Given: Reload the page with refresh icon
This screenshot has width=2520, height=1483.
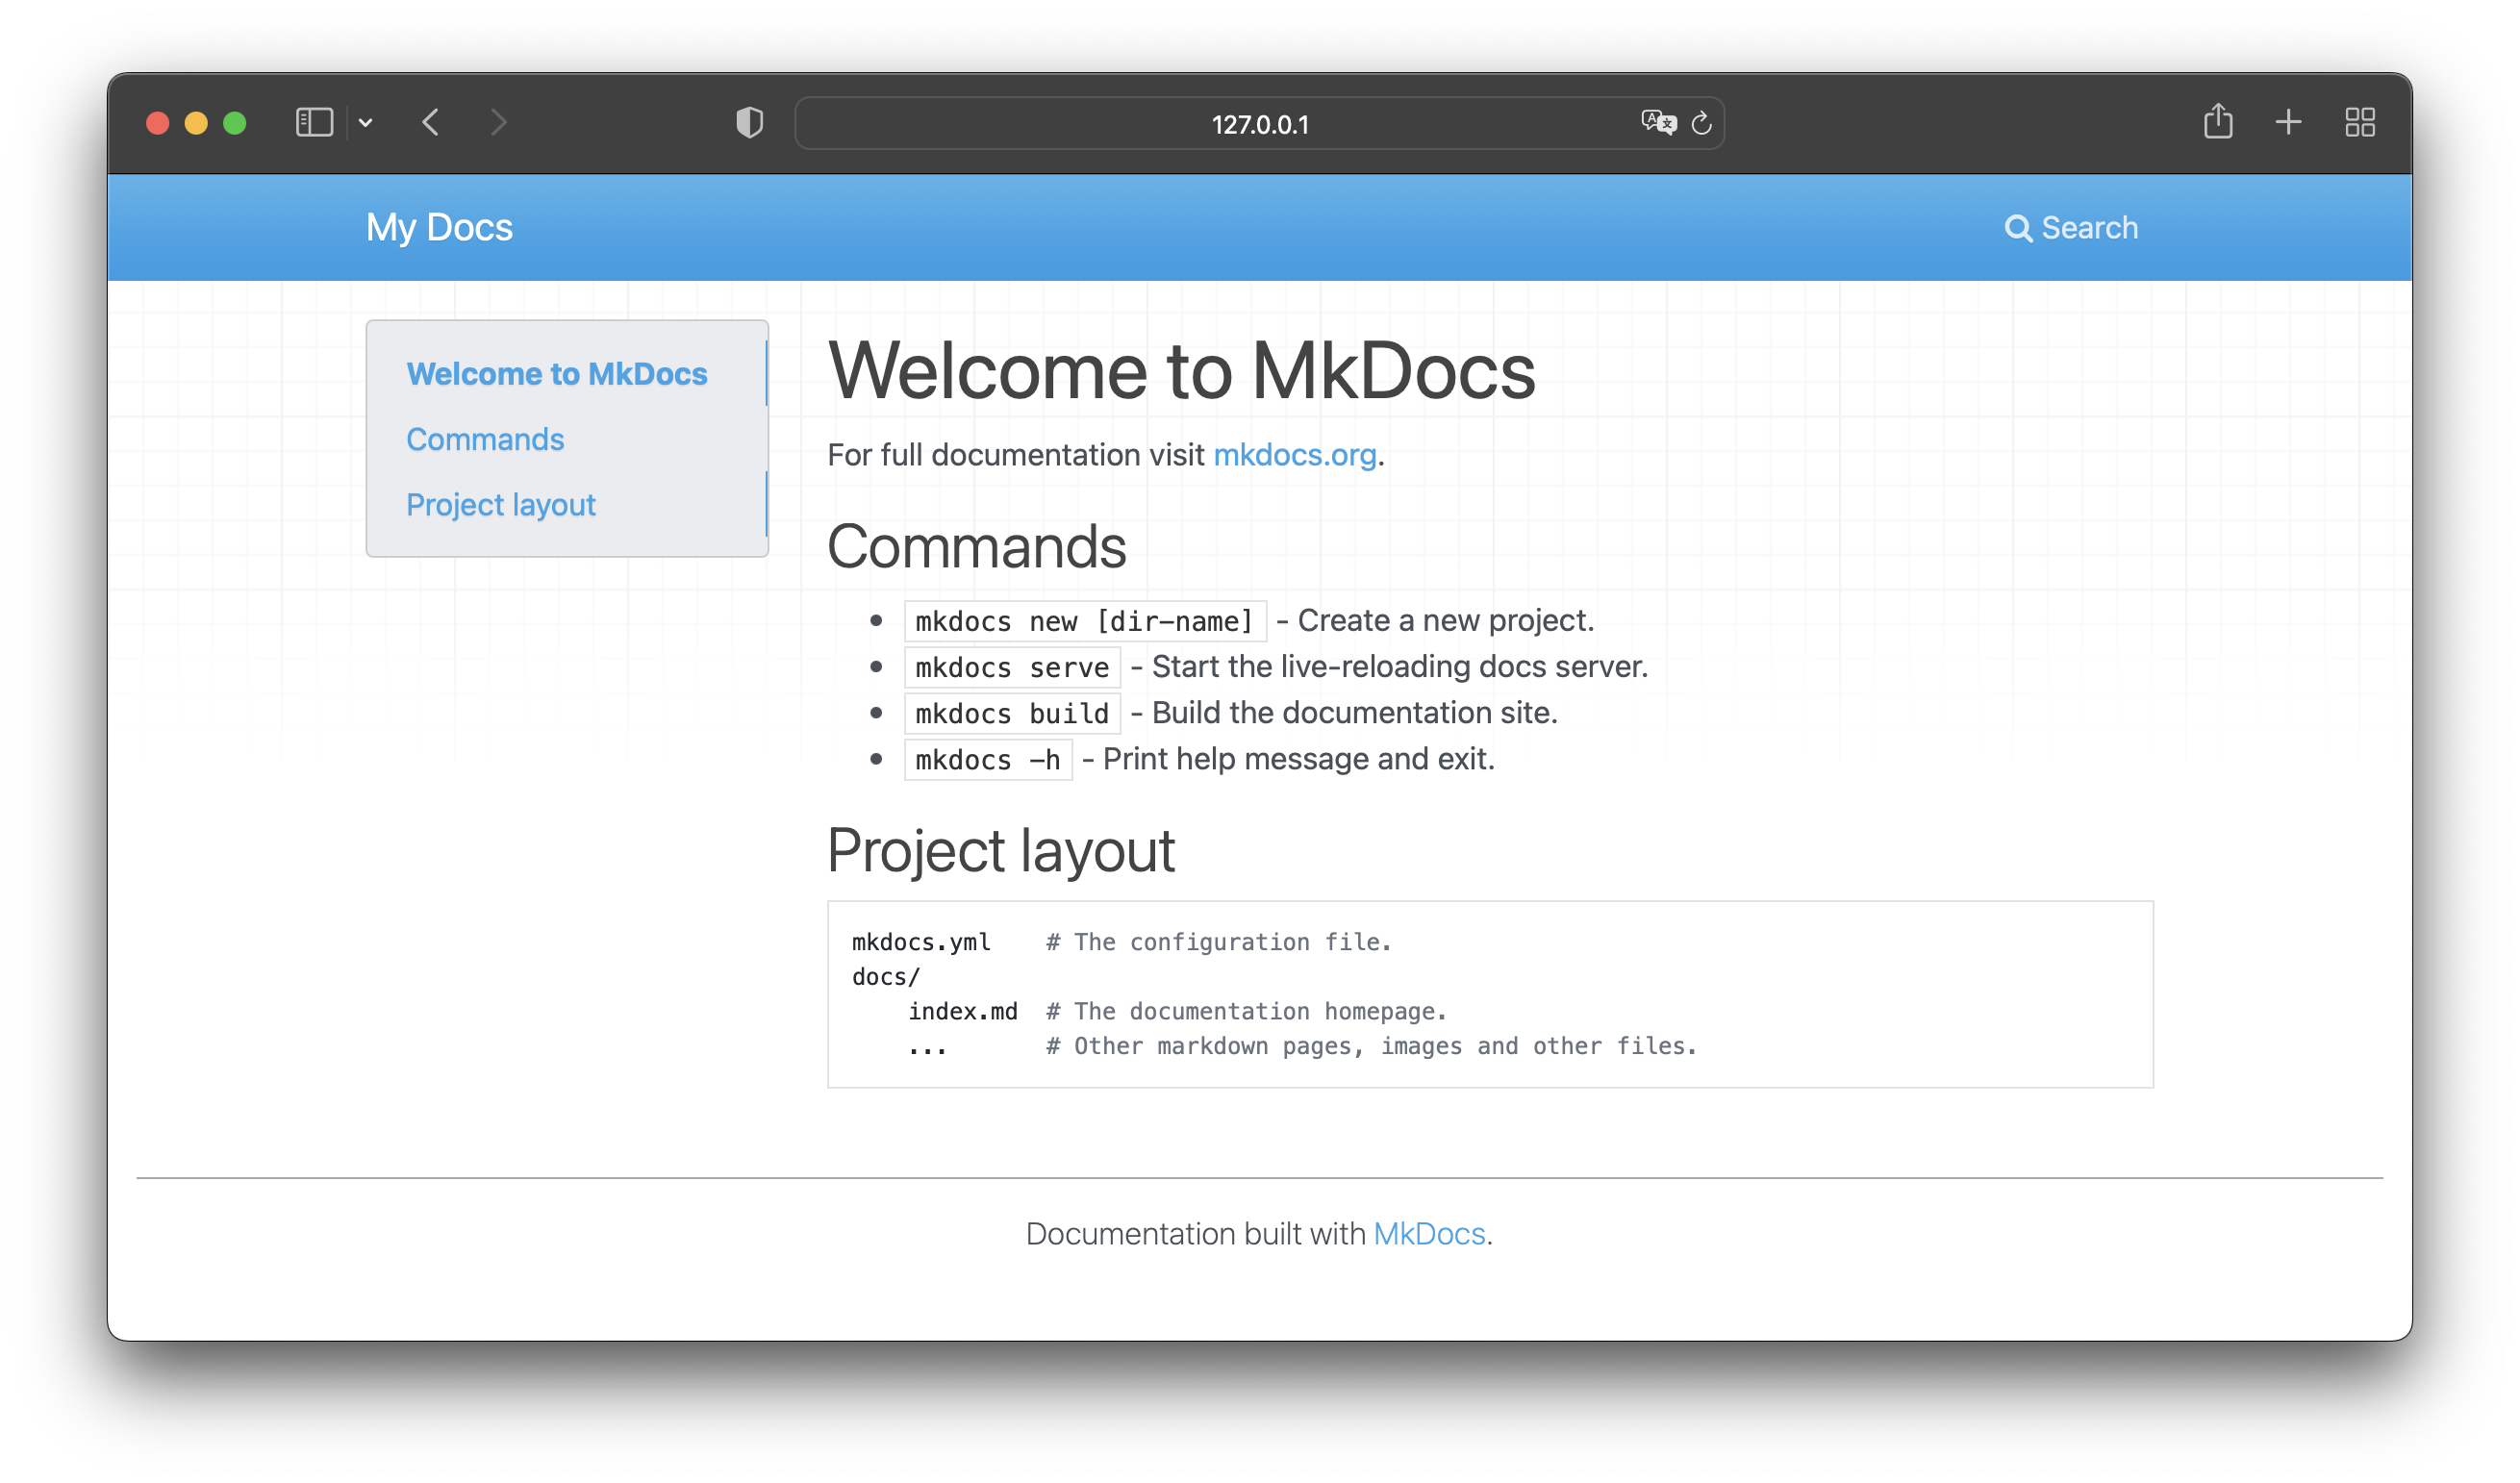Looking at the screenshot, I should pos(1701,123).
